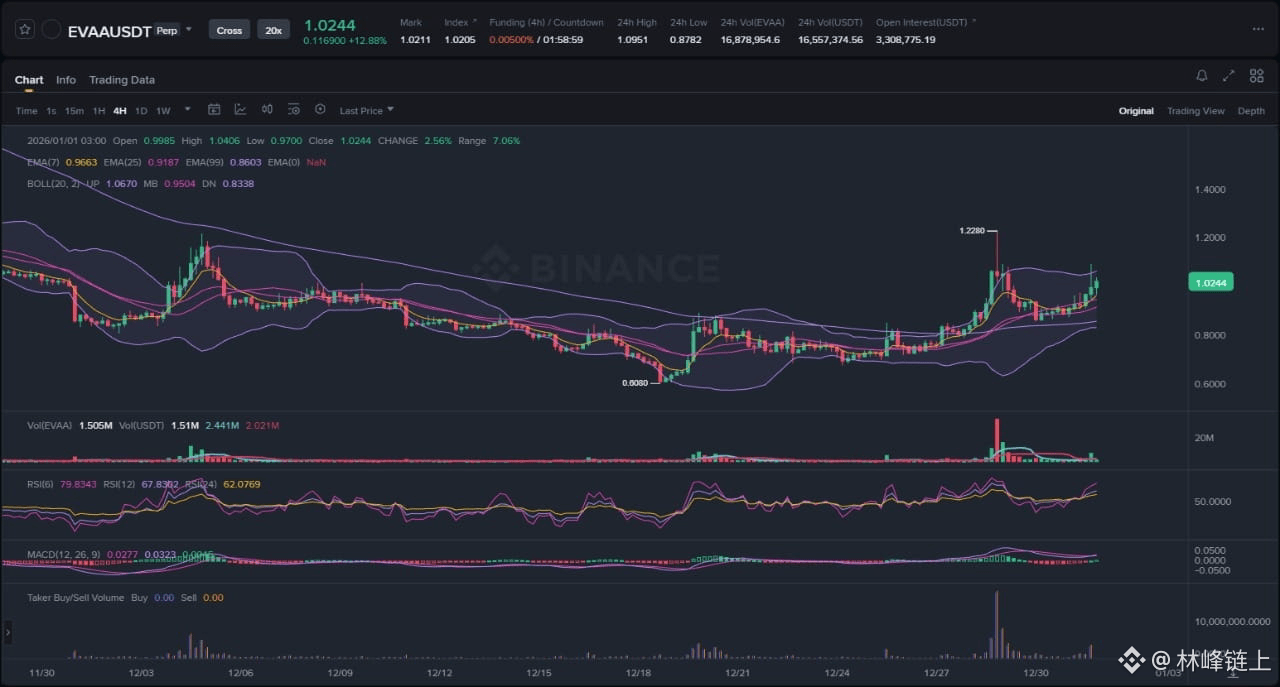Viewport: 1280px width, 687px height.
Task: Switch to the Trading View chart
Action: tap(1196, 111)
